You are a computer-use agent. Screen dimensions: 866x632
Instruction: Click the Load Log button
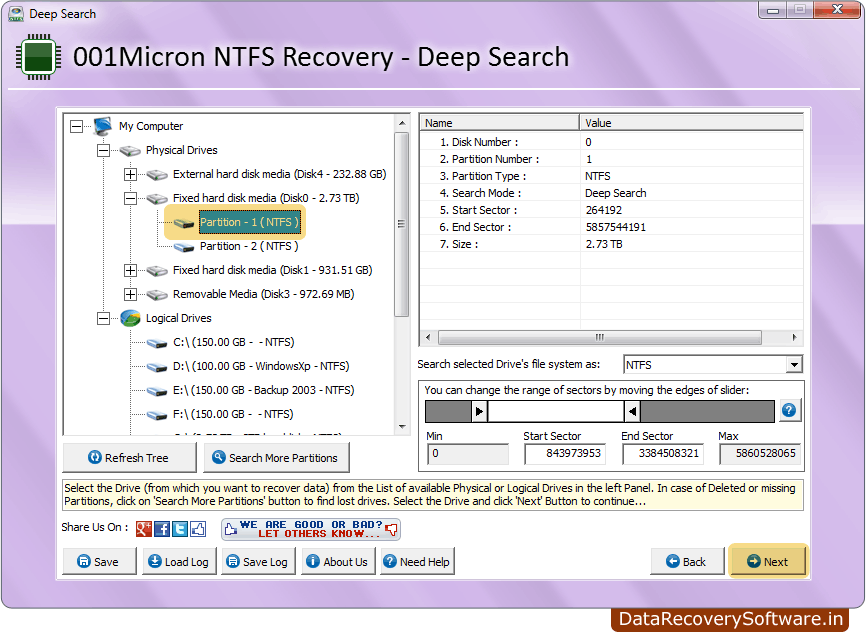tap(179, 562)
